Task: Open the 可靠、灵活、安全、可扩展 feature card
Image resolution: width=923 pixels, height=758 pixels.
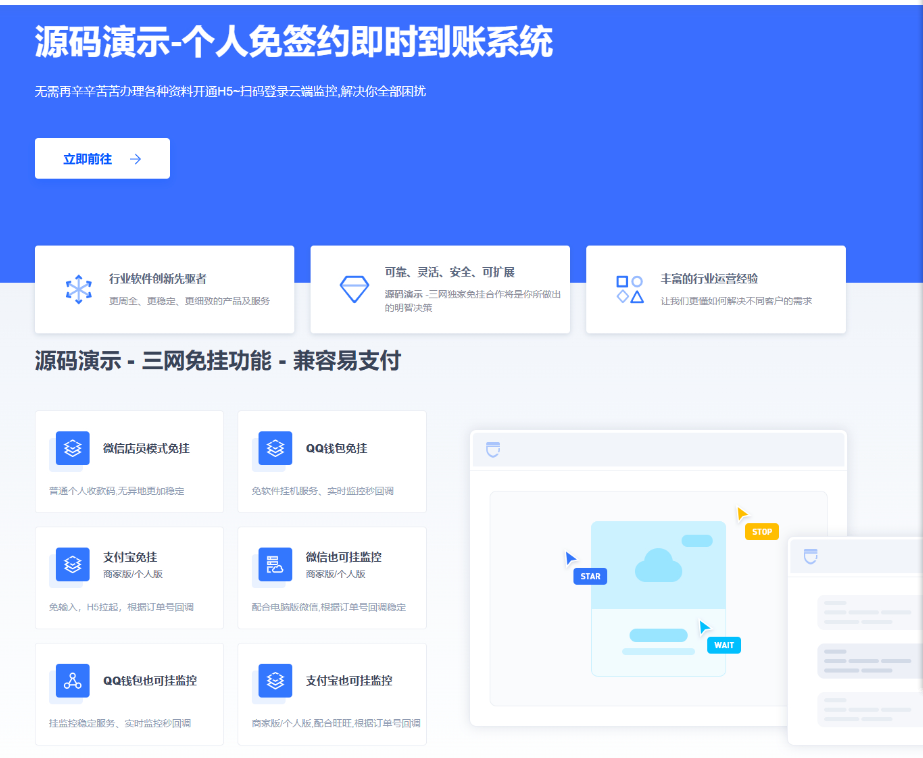Action: (x=440, y=289)
